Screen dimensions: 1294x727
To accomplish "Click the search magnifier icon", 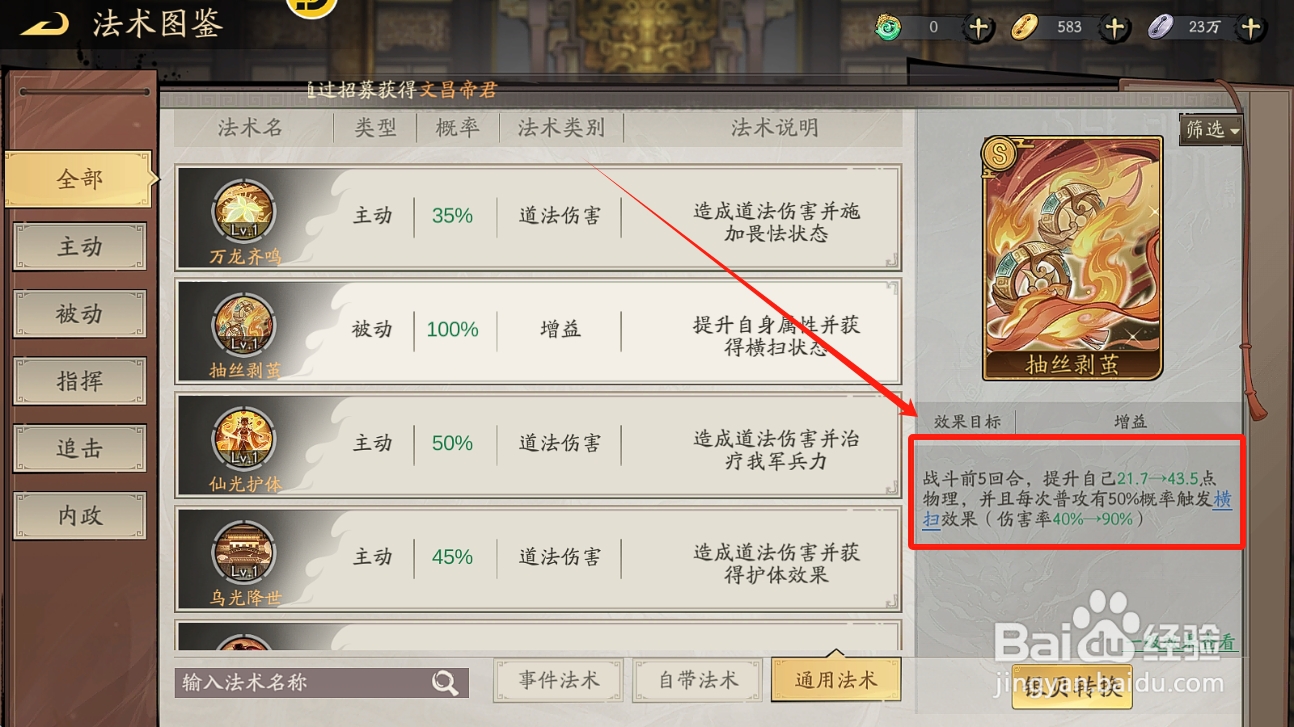I will coord(445,682).
